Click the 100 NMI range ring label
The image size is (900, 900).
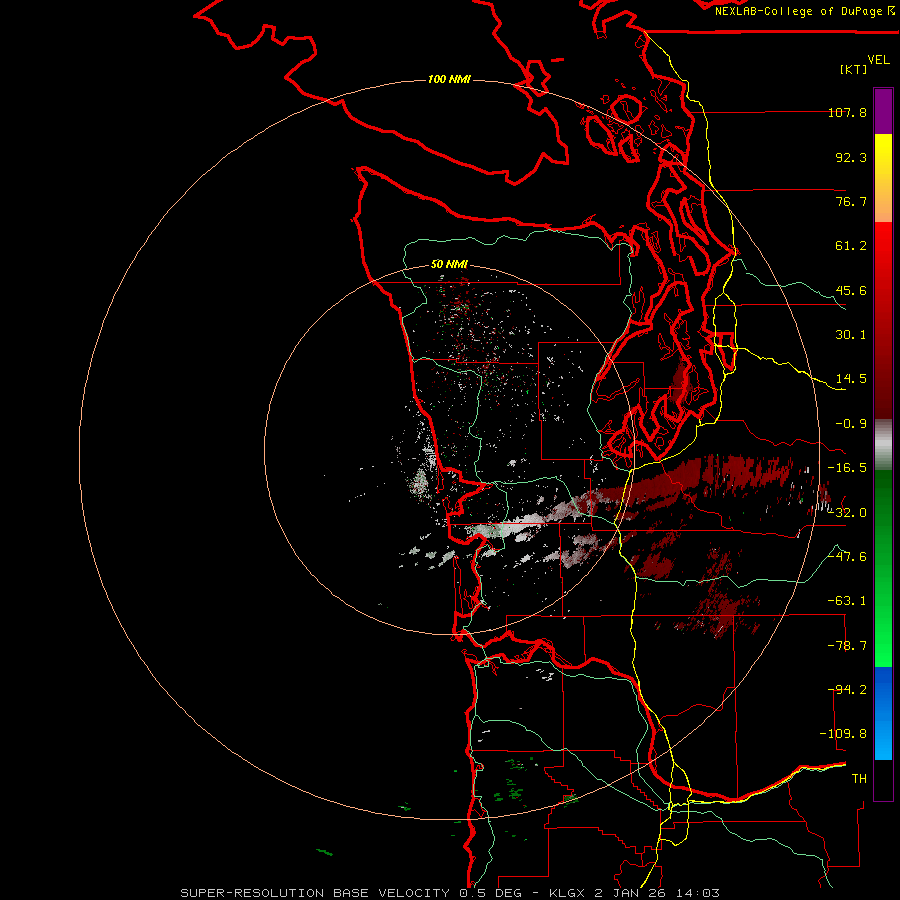click(x=449, y=79)
